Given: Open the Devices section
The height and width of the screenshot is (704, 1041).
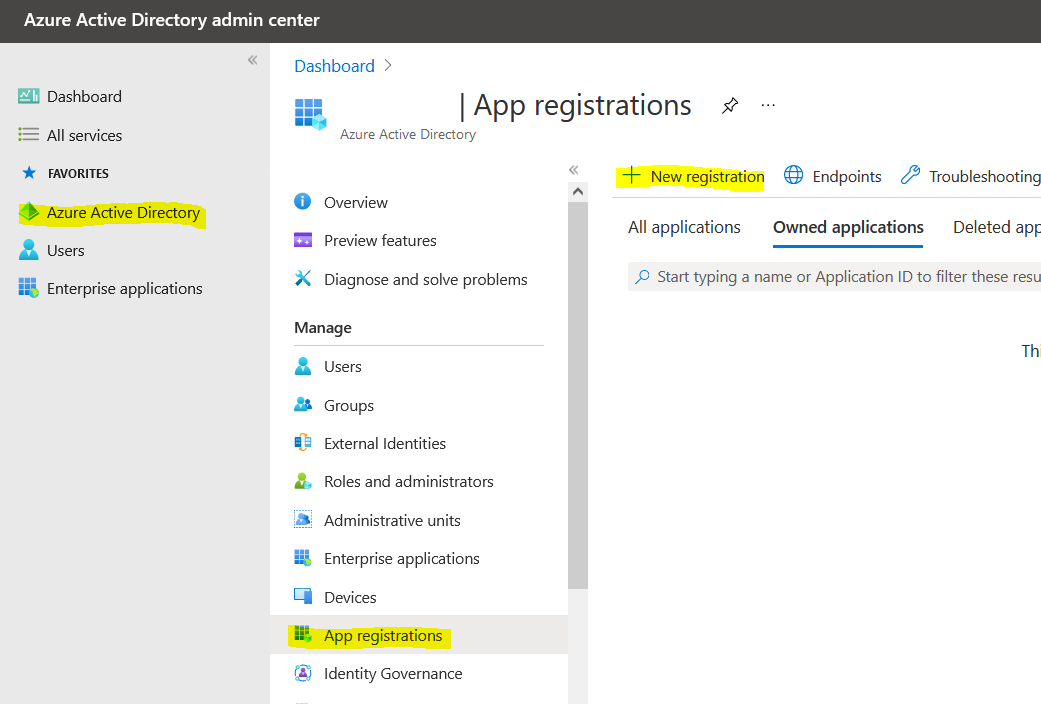Looking at the screenshot, I should coord(350,597).
